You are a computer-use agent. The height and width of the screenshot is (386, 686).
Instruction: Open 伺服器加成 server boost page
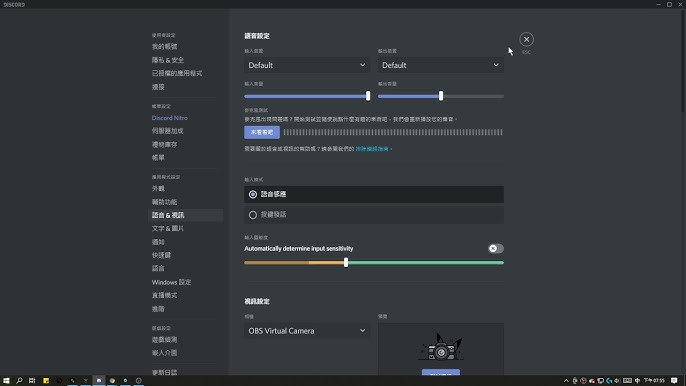point(168,131)
